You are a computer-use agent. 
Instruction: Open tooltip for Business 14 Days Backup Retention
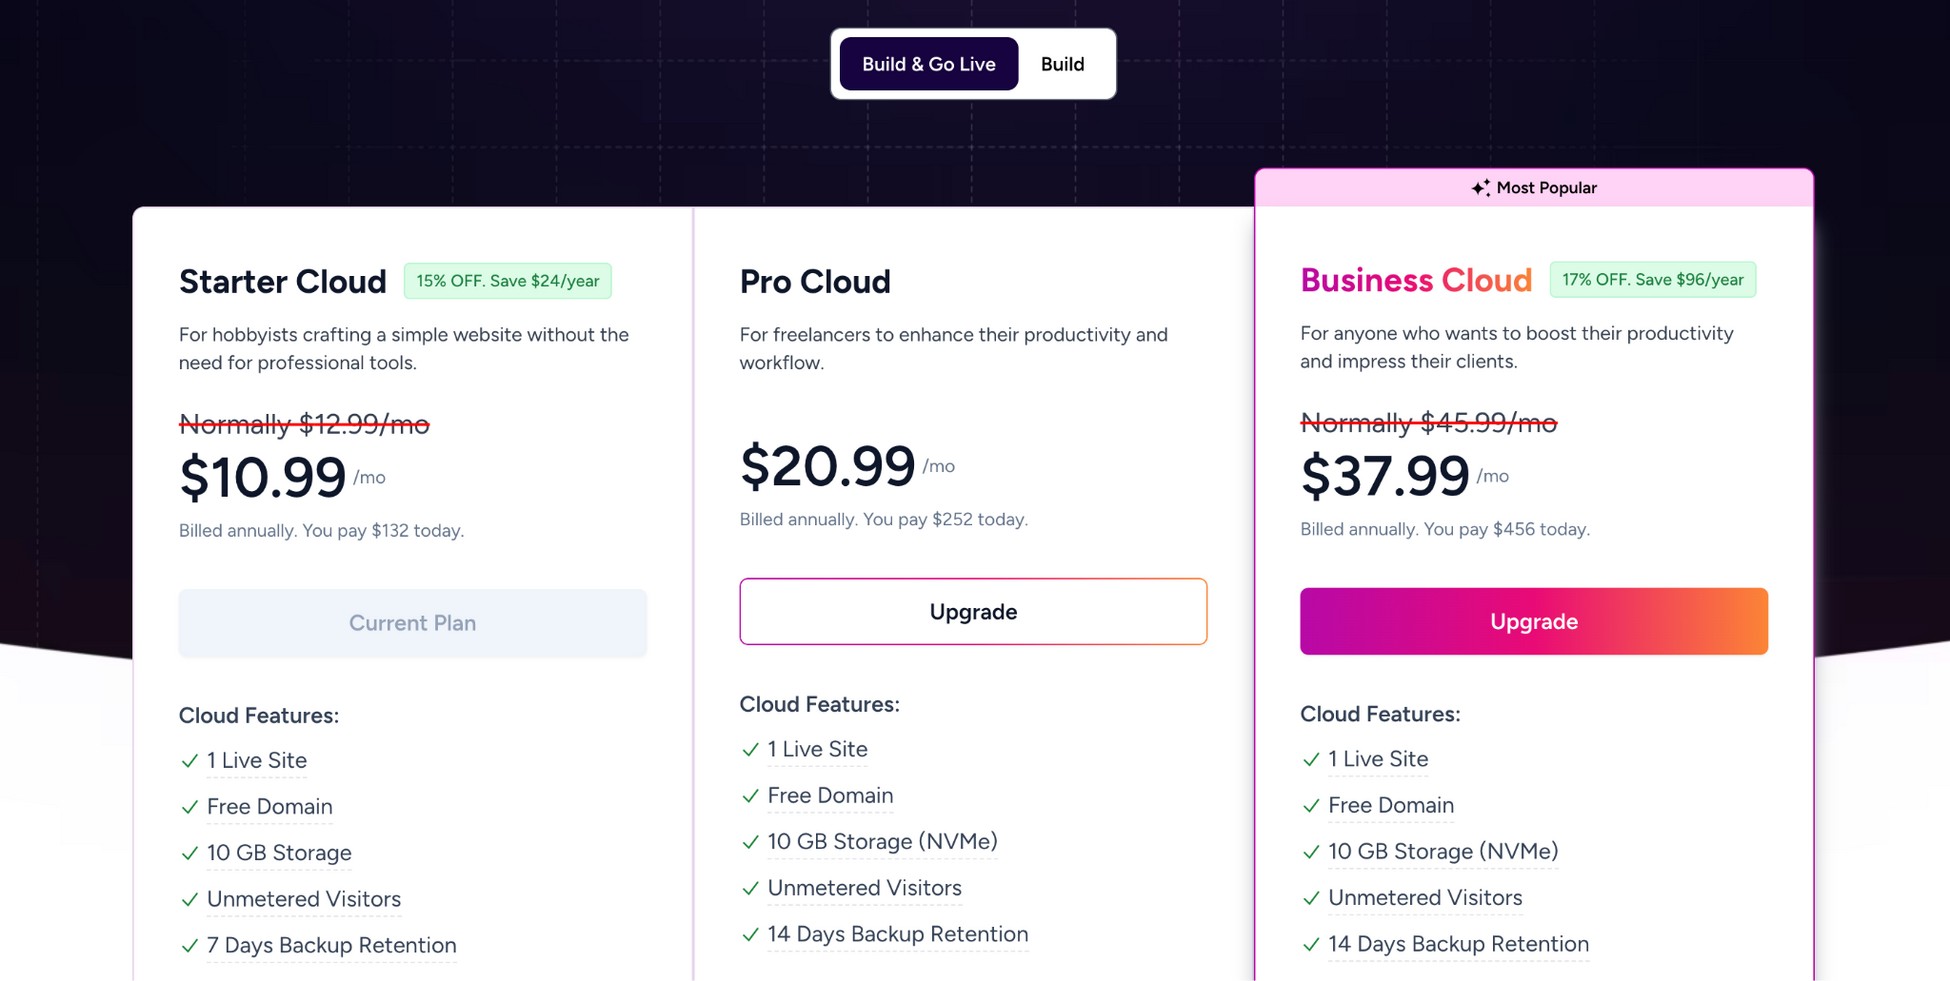[x=1457, y=944]
